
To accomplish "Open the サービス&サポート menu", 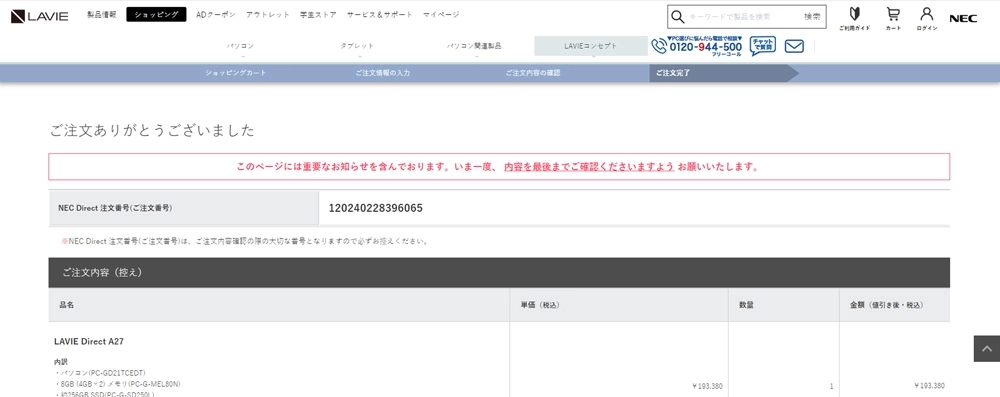I will [379, 14].
